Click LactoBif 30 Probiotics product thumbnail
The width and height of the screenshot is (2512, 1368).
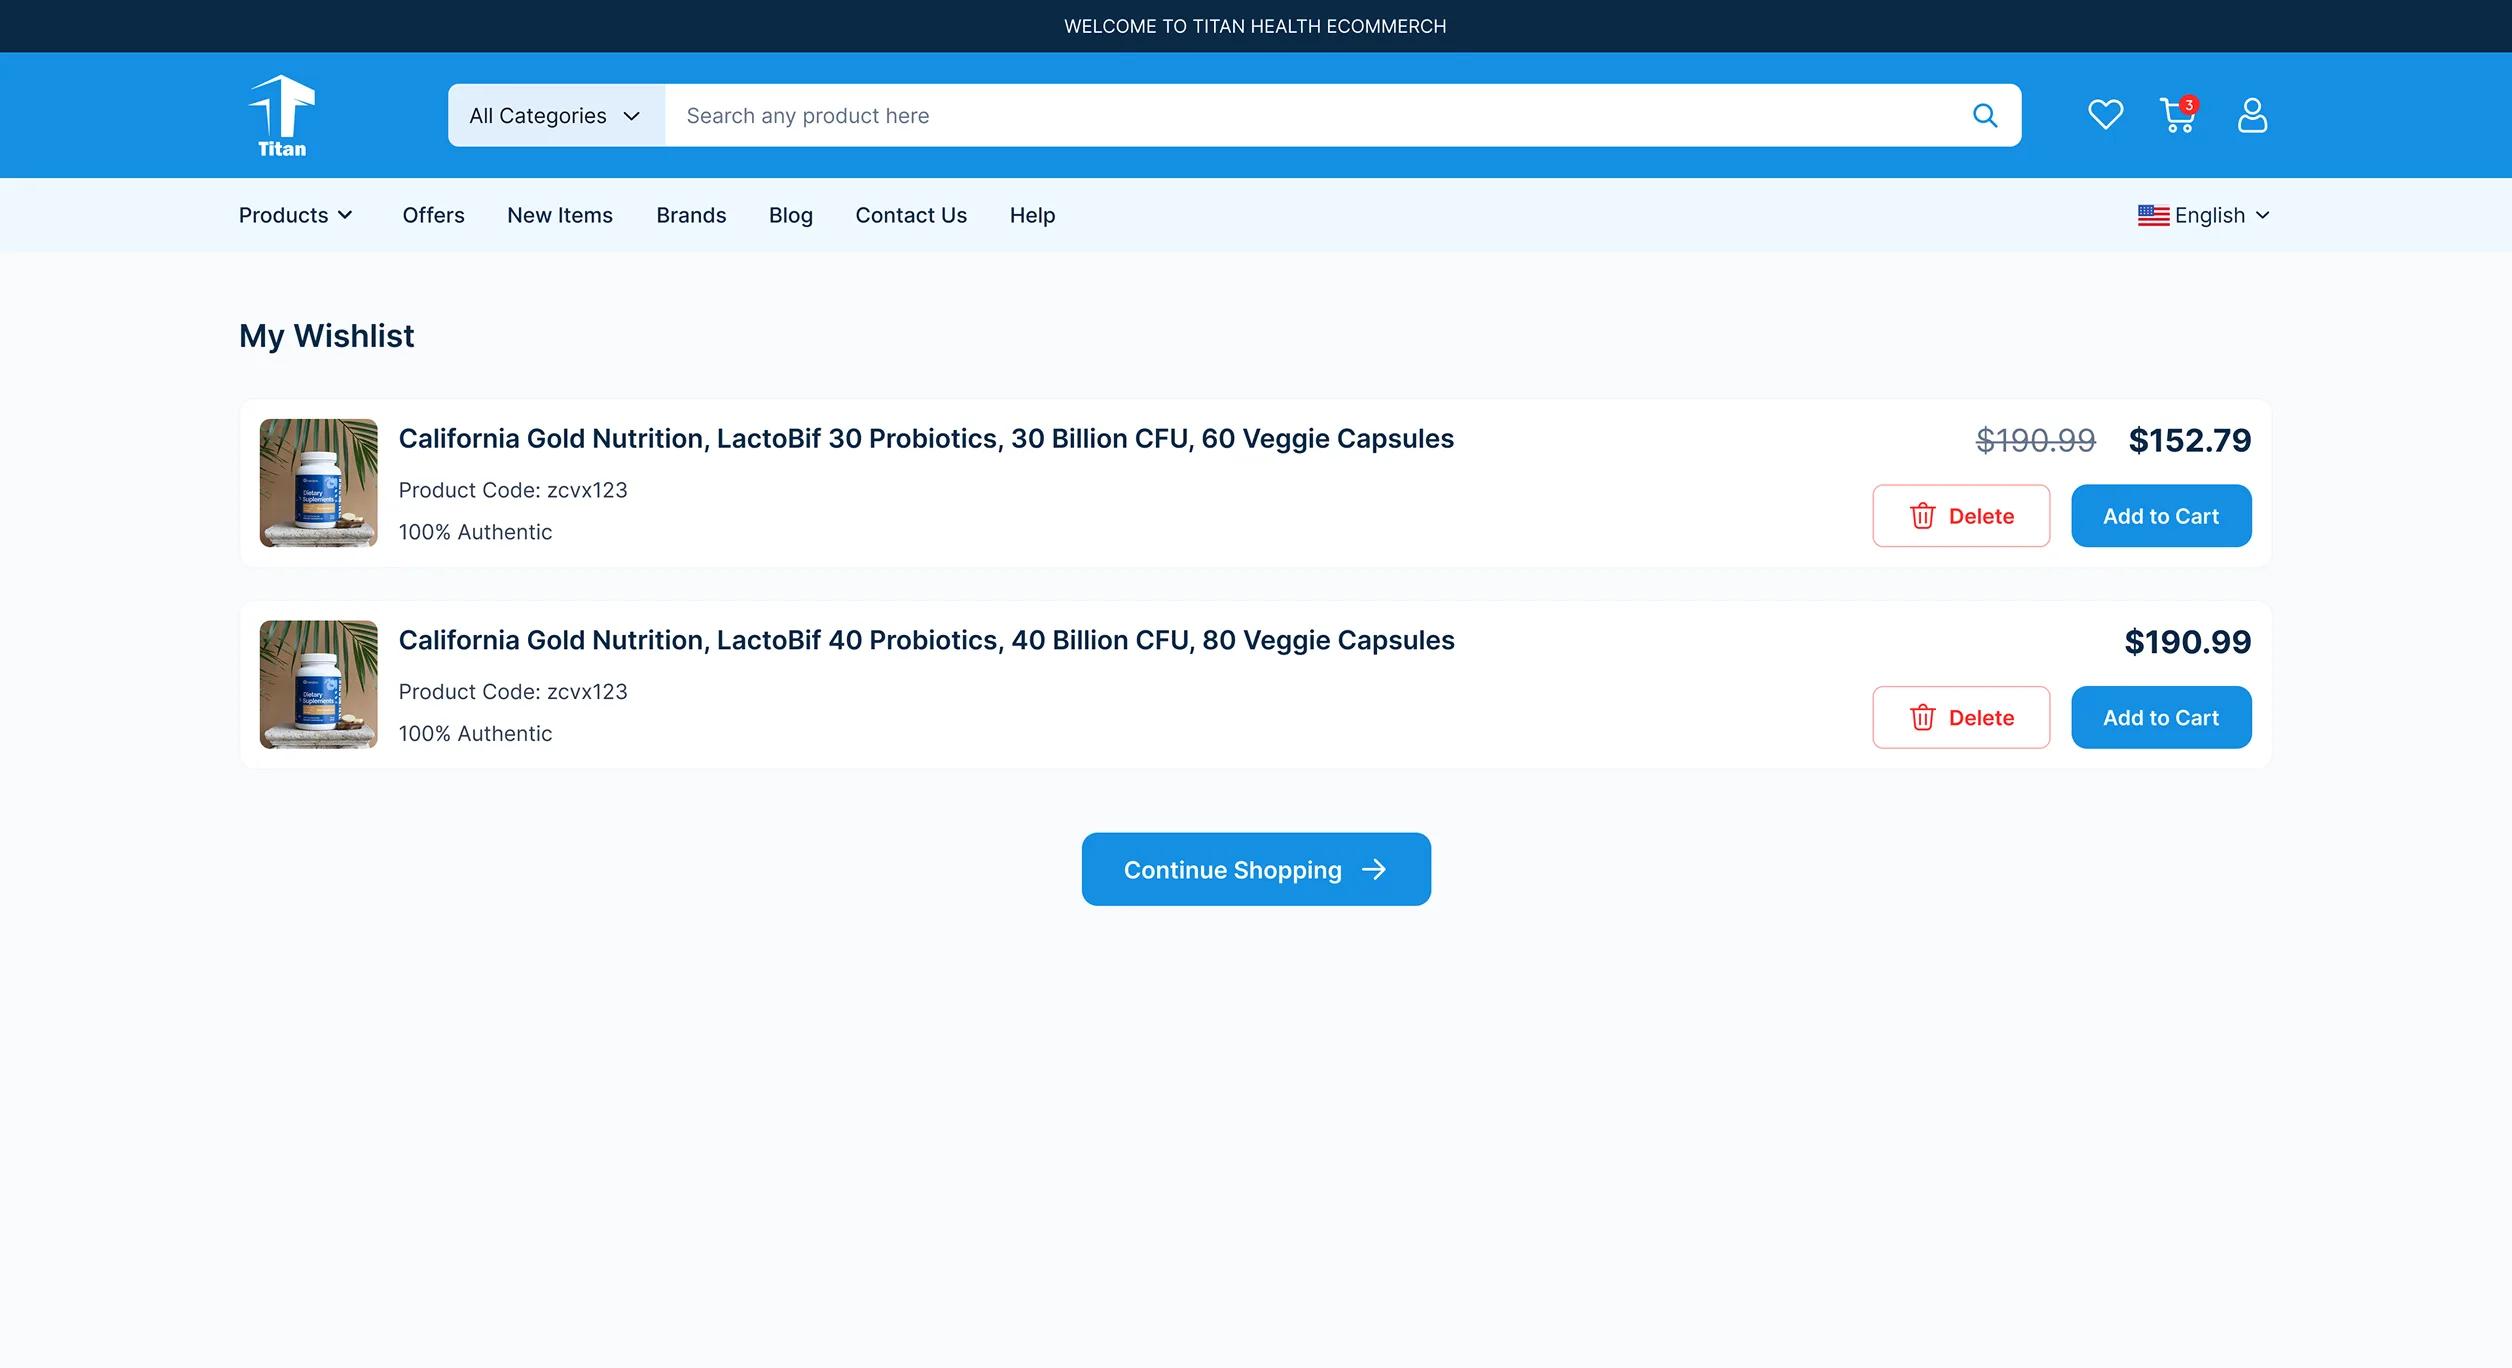[318, 483]
